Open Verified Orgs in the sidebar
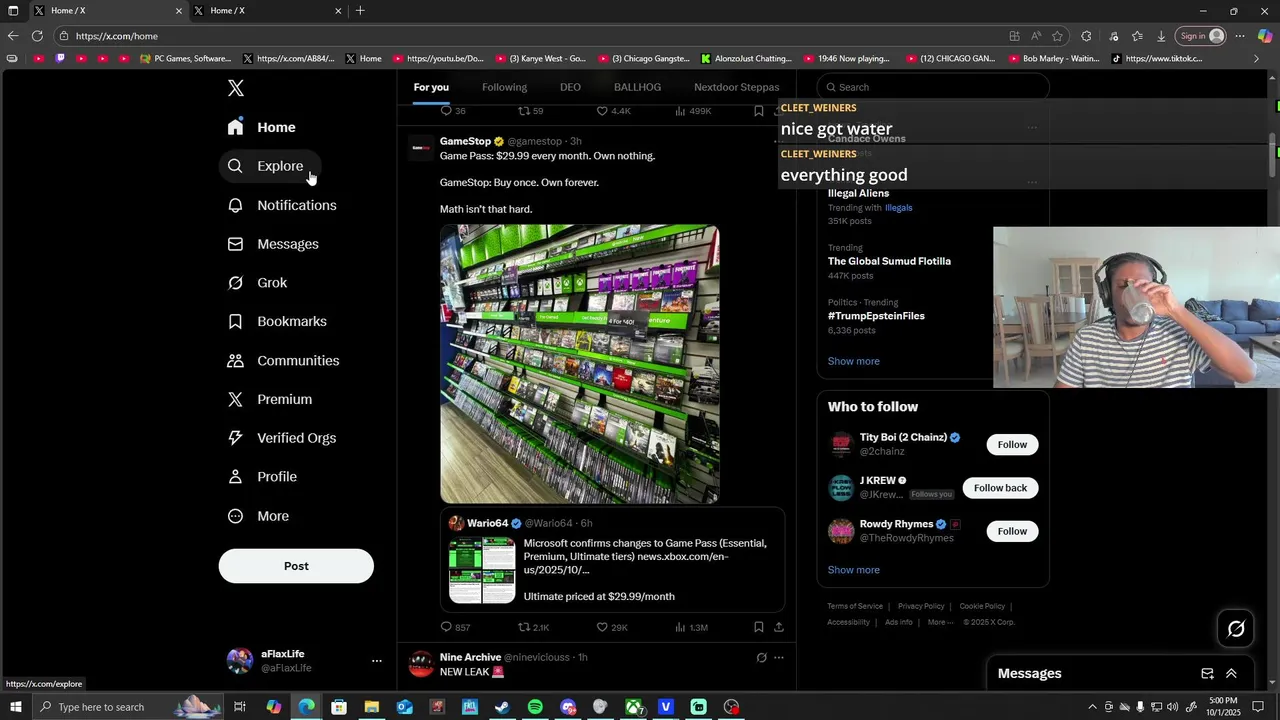Image resolution: width=1280 pixels, height=720 pixels. [283, 438]
